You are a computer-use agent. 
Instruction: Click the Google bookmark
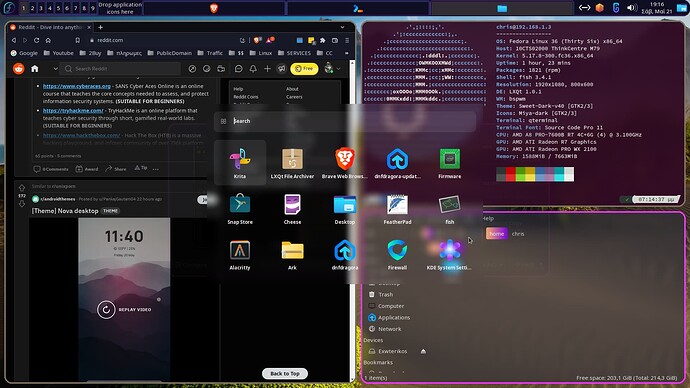coord(24,53)
